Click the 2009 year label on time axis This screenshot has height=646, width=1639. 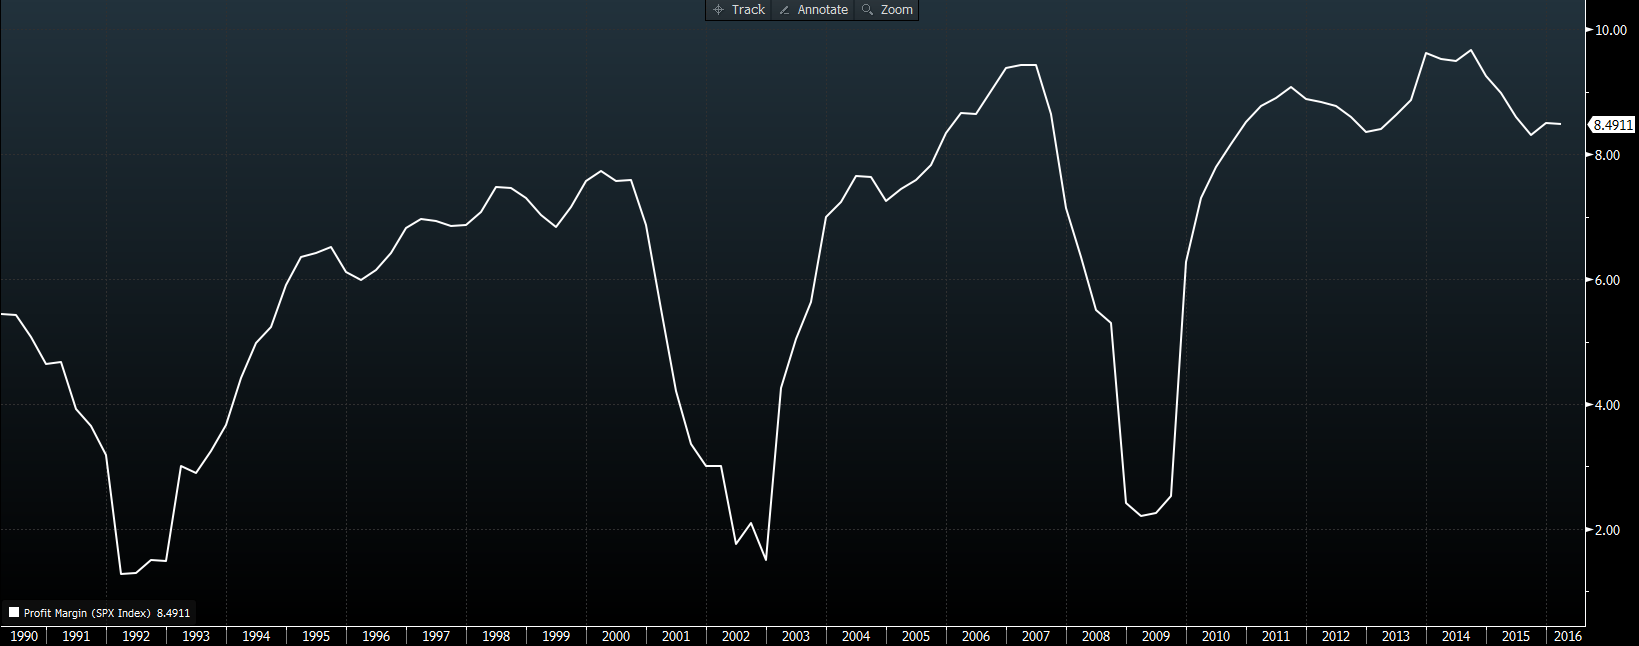(1156, 636)
